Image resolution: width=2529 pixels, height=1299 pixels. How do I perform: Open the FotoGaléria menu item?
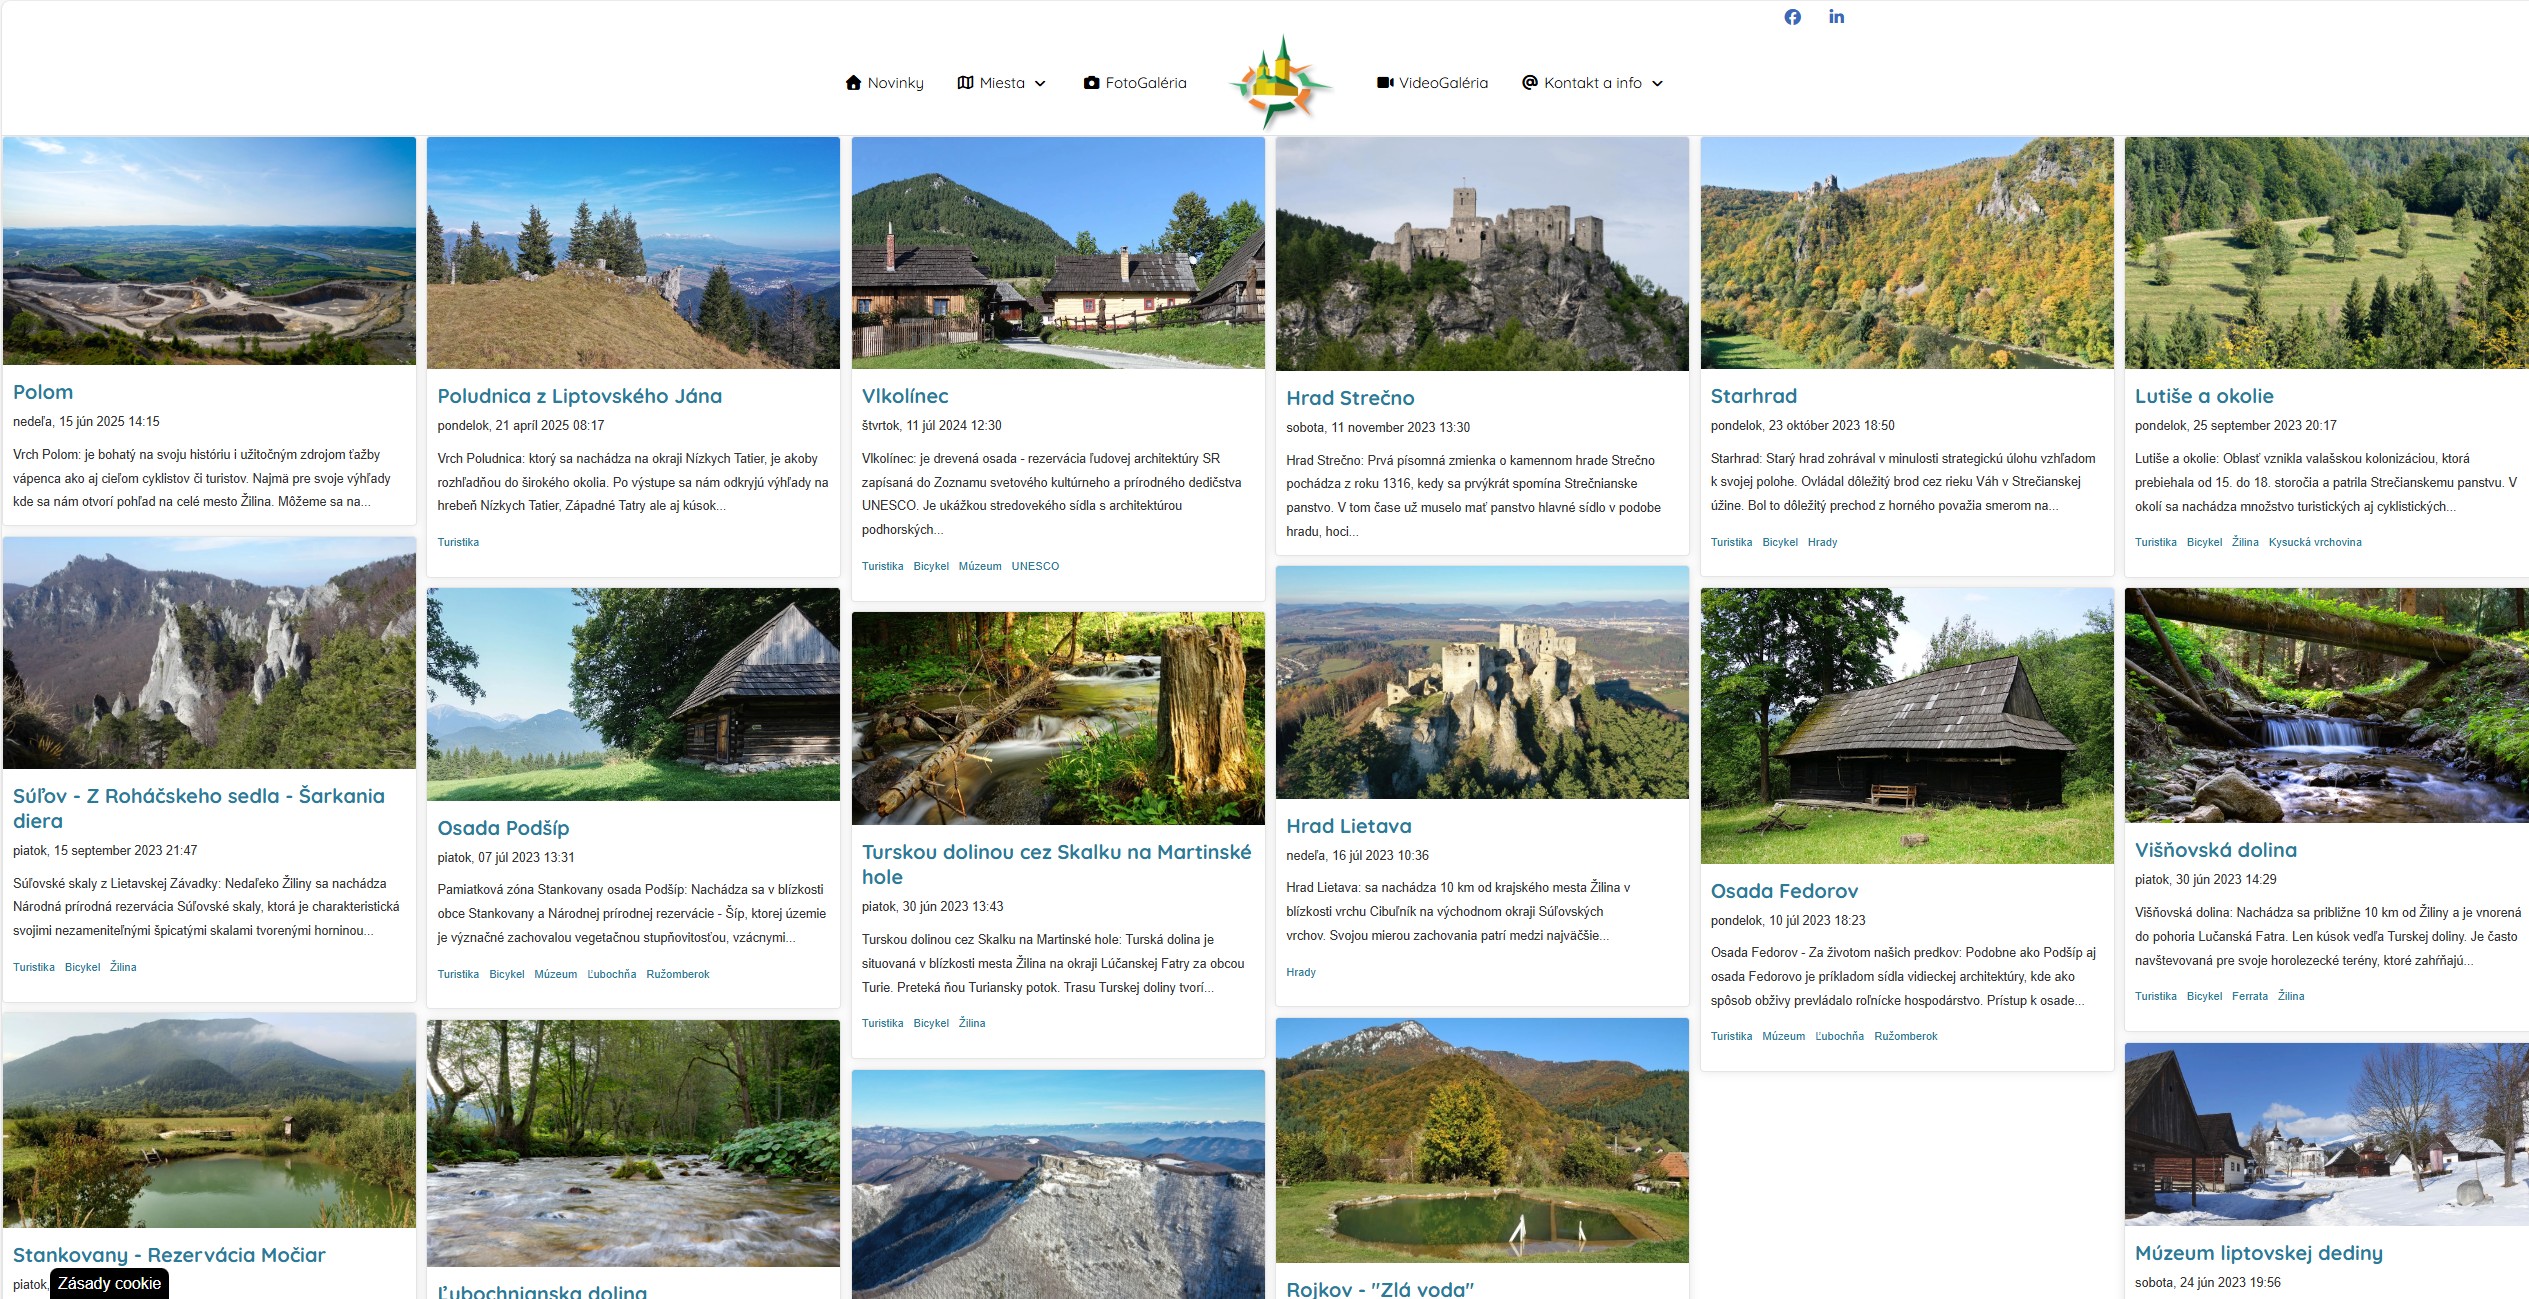click(1145, 83)
